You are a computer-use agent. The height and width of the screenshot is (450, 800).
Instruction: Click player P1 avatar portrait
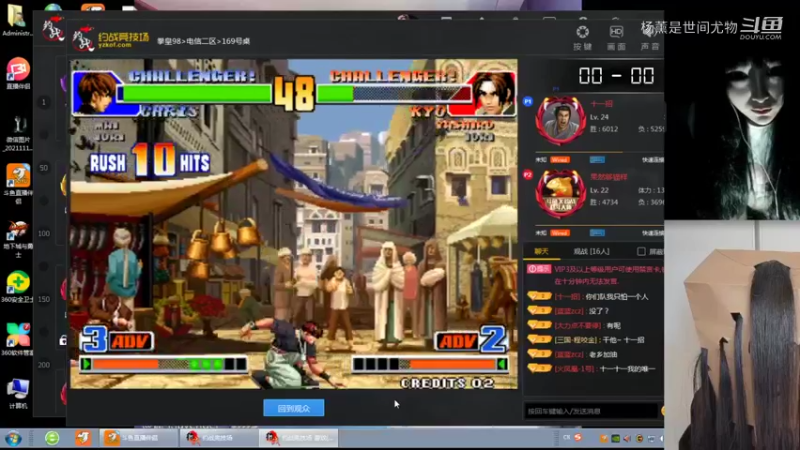pyautogui.click(x=560, y=120)
